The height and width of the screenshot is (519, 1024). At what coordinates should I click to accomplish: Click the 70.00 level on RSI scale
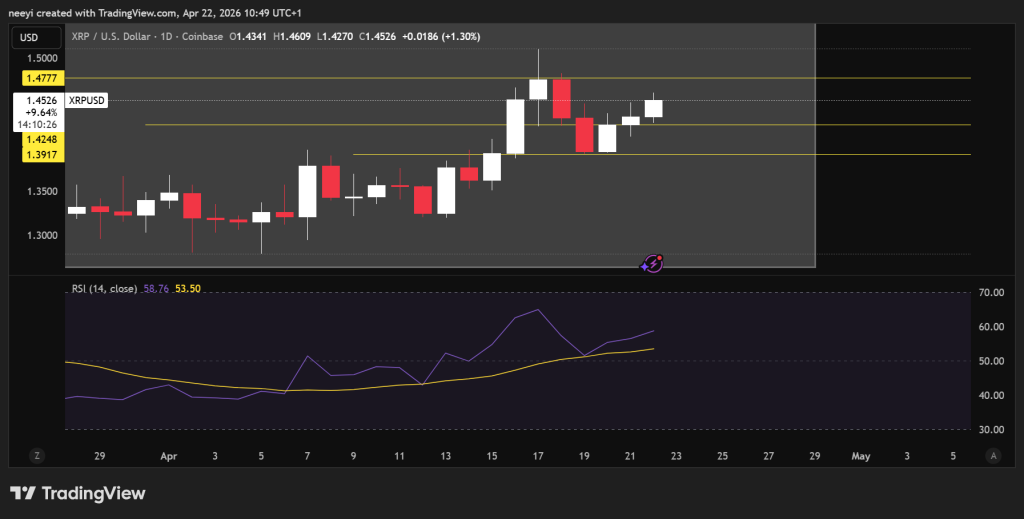tap(992, 293)
